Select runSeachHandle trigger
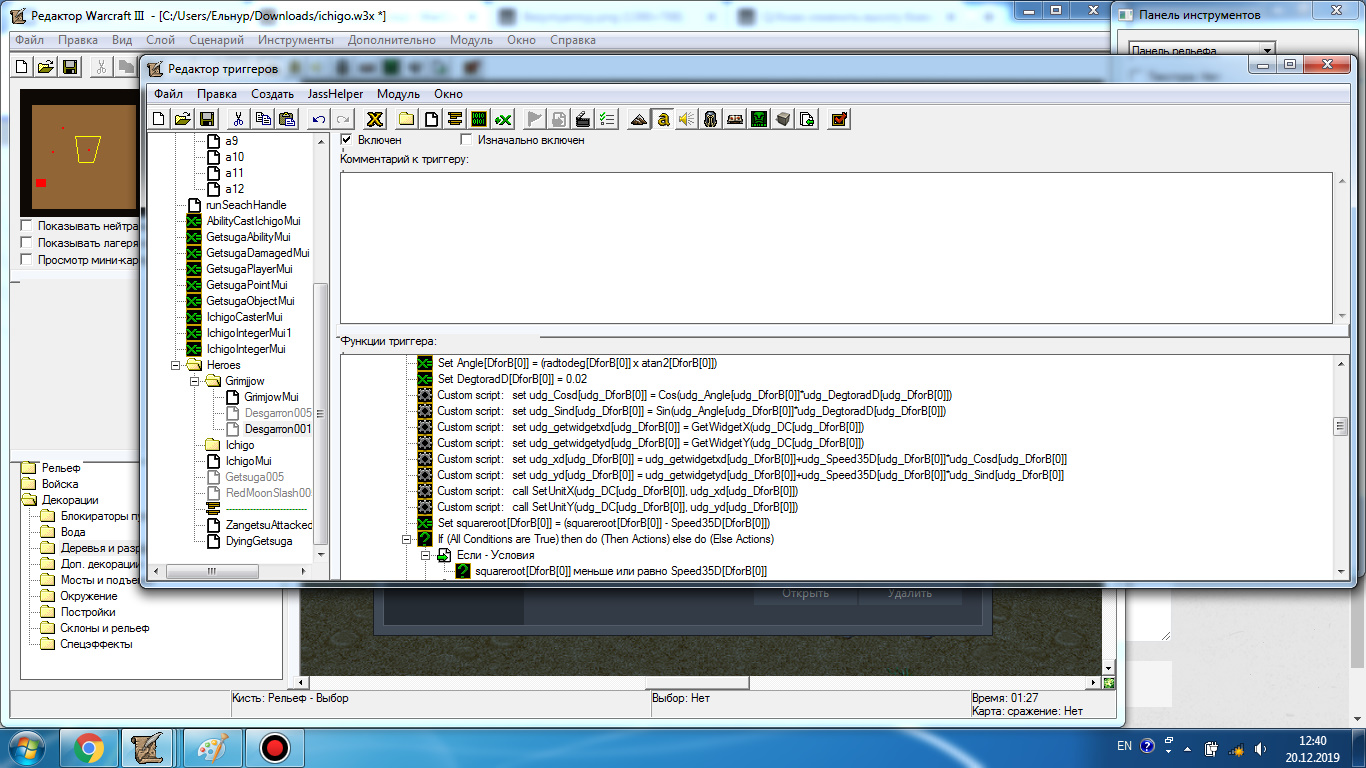Viewport: 1366px width, 768px height. click(x=246, y=205)
